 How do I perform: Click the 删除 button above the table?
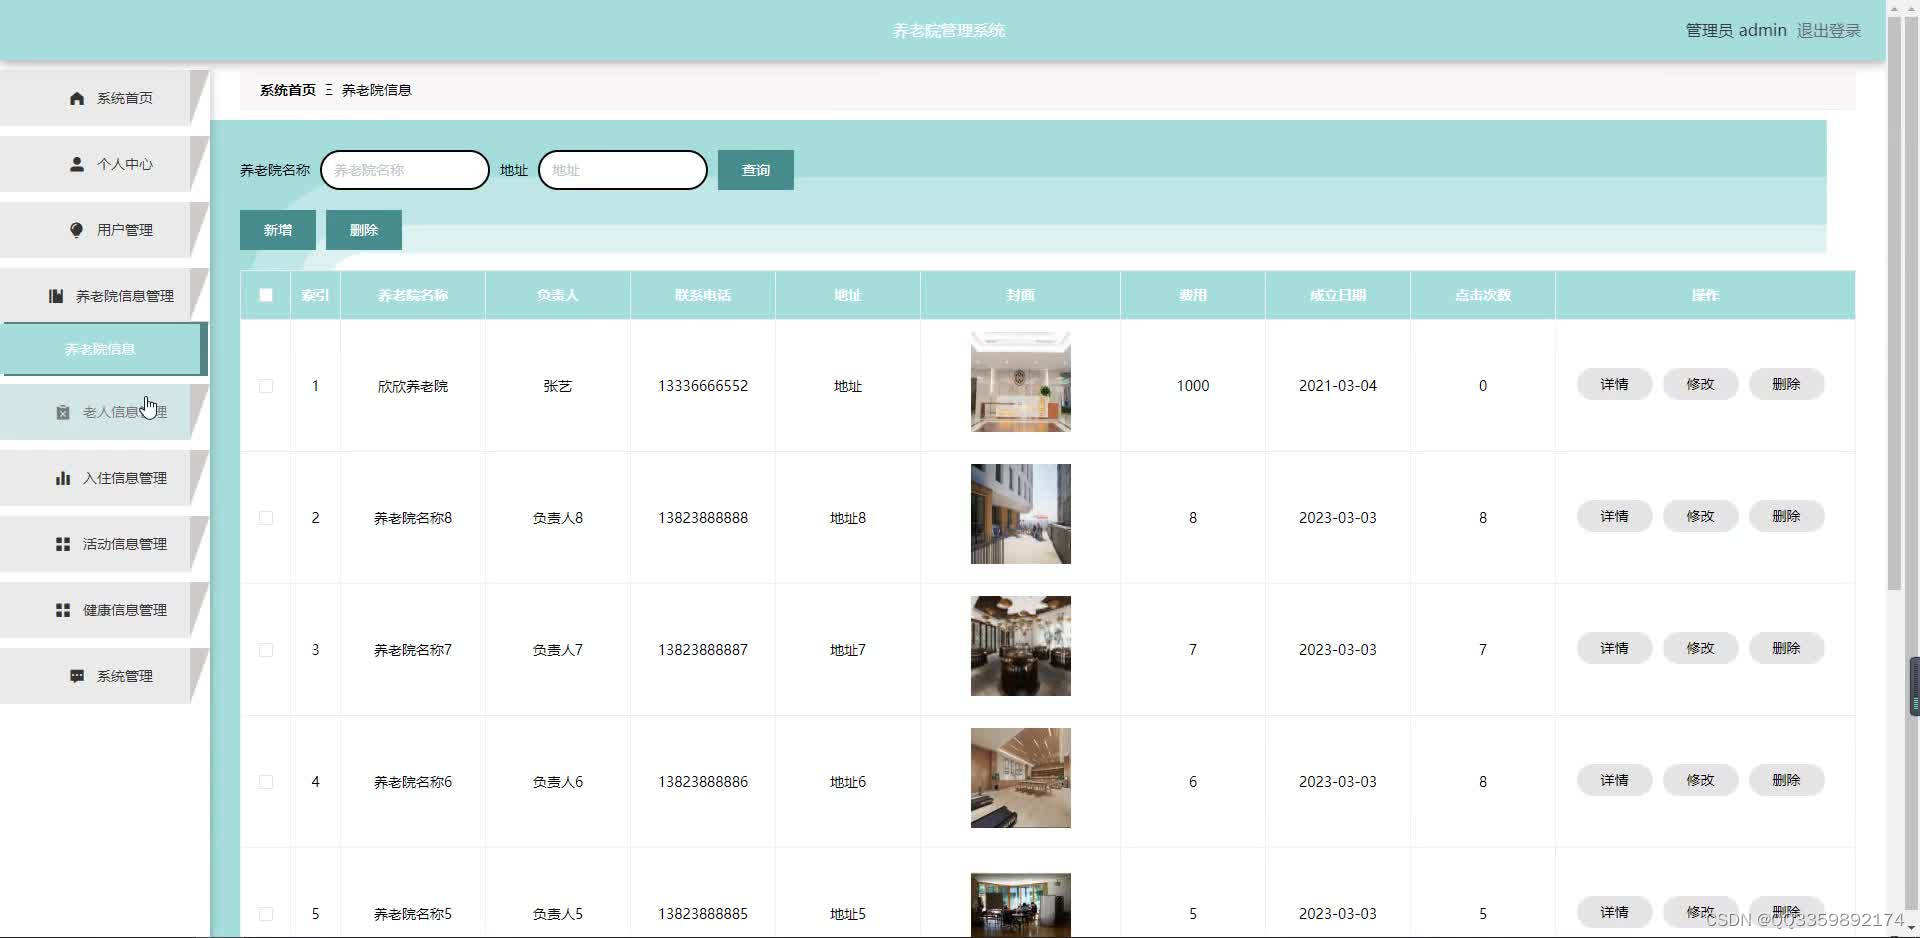click(364, 230)
